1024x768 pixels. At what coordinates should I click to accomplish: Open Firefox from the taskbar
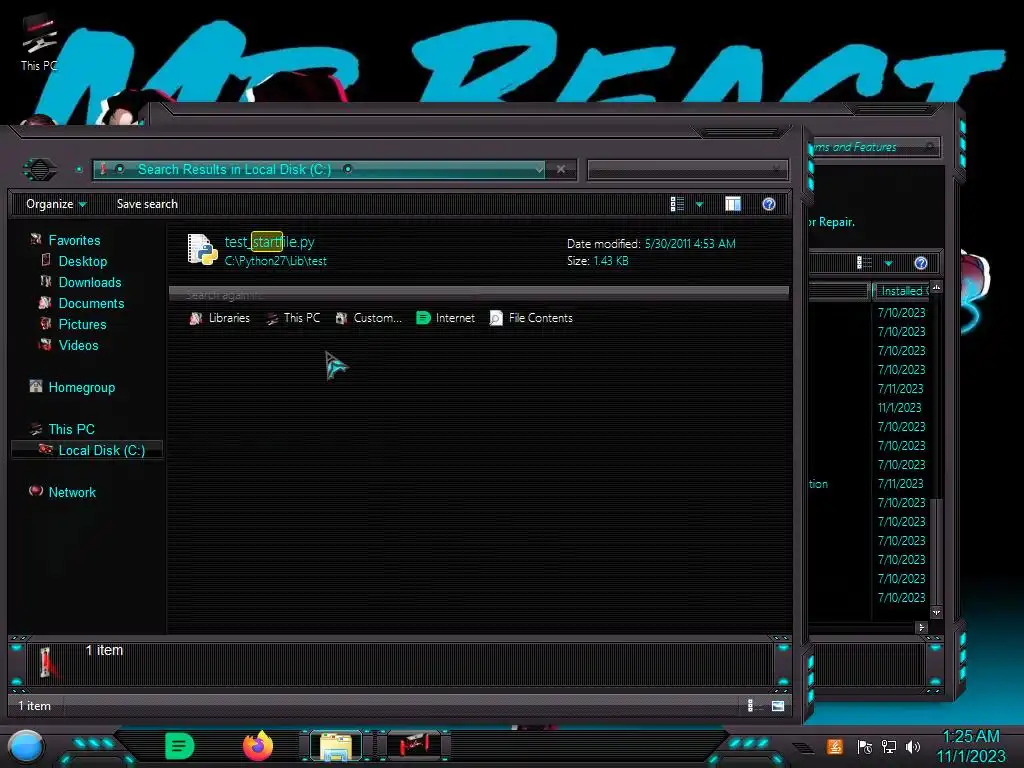pos(258,746)
